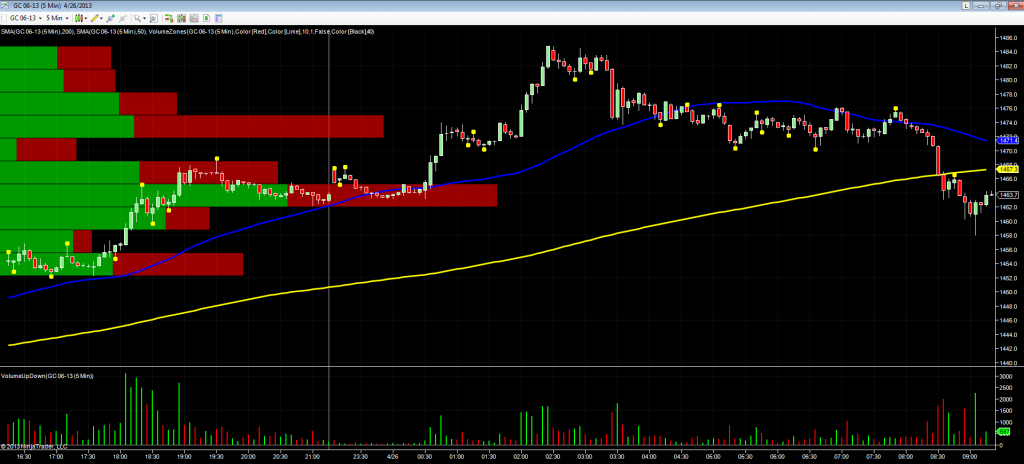This screenshot has width=1024, height=464.
Task: Click the zoom-in magnifier icon
Action: (153, 18)
